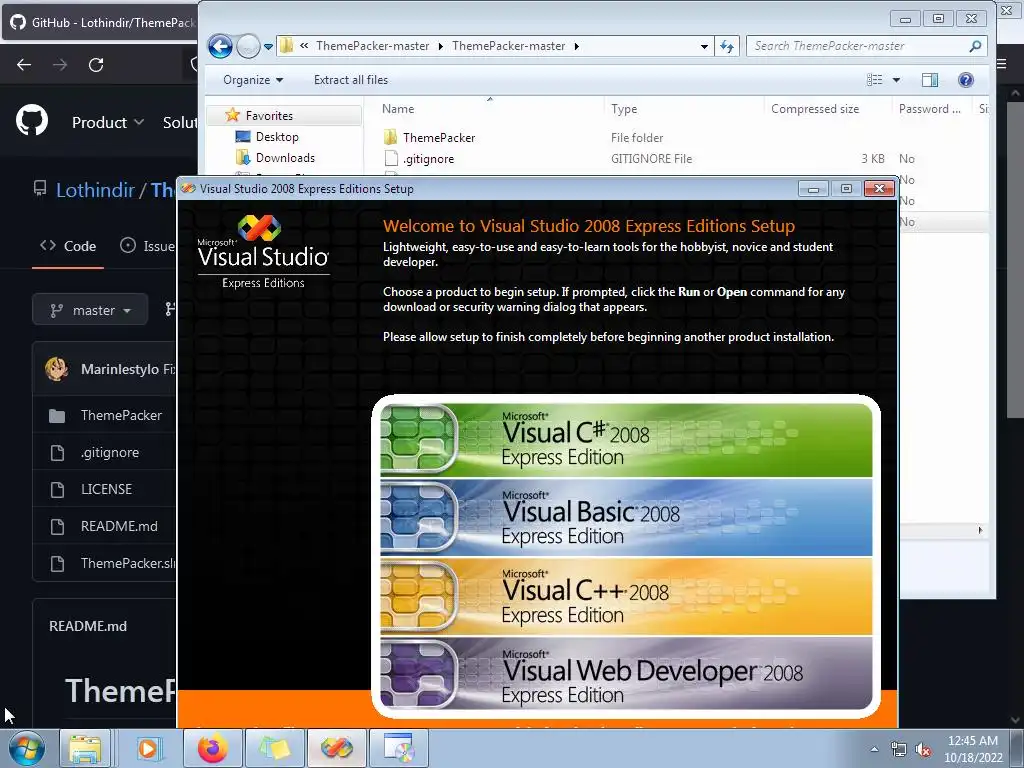Switch to Visual Studio setup taskbar icon

(x=336, y=748)
